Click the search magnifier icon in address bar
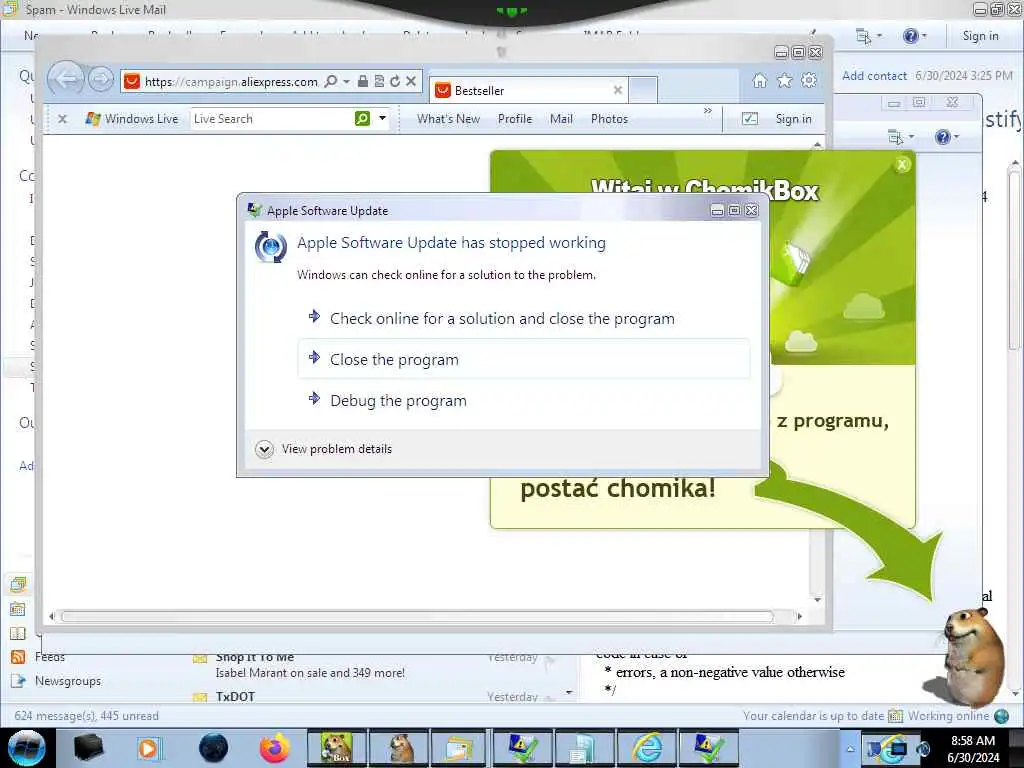The width and height of the screenshot is (1024, 768). coord(331,81)
